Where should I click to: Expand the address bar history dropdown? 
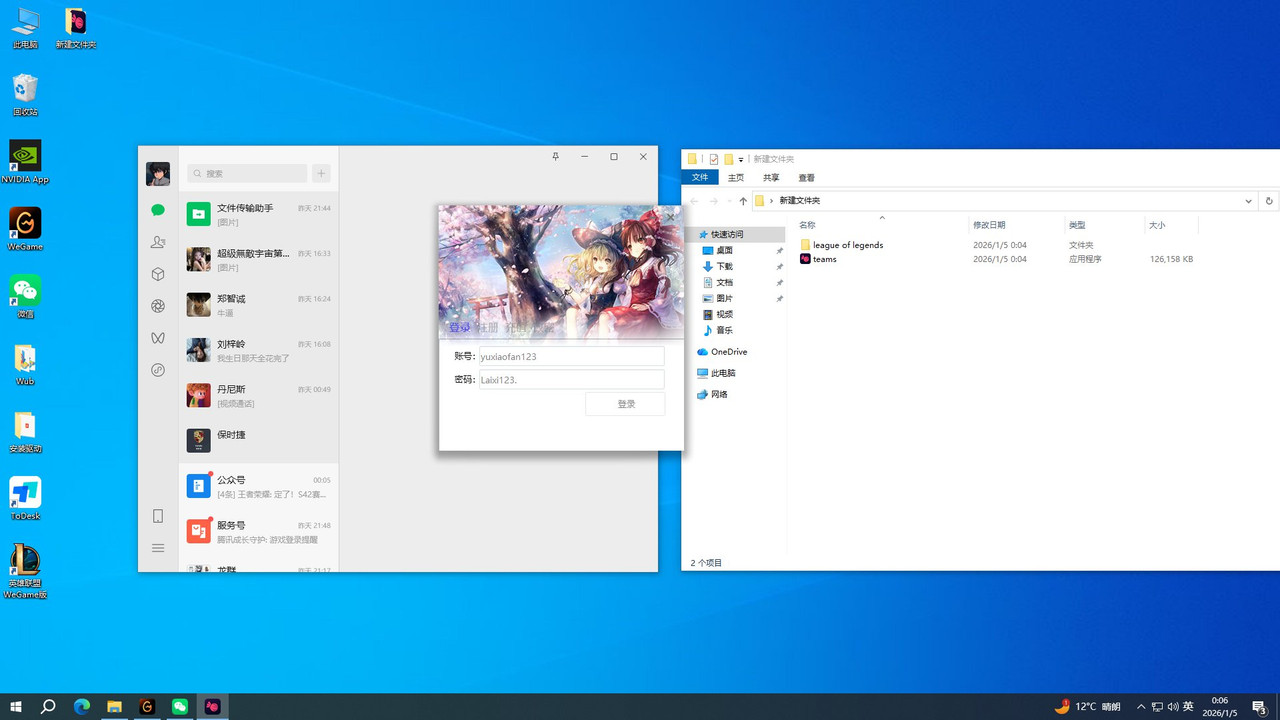tap(1248, 201)
